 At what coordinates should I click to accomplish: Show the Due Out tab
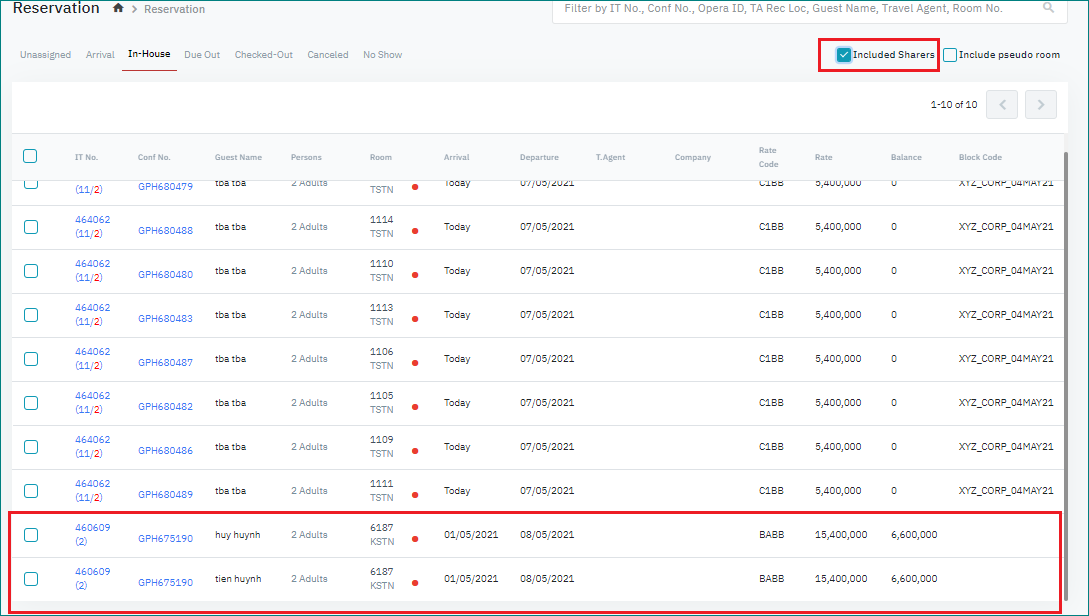pyautogui.click(x=202, y=55)
